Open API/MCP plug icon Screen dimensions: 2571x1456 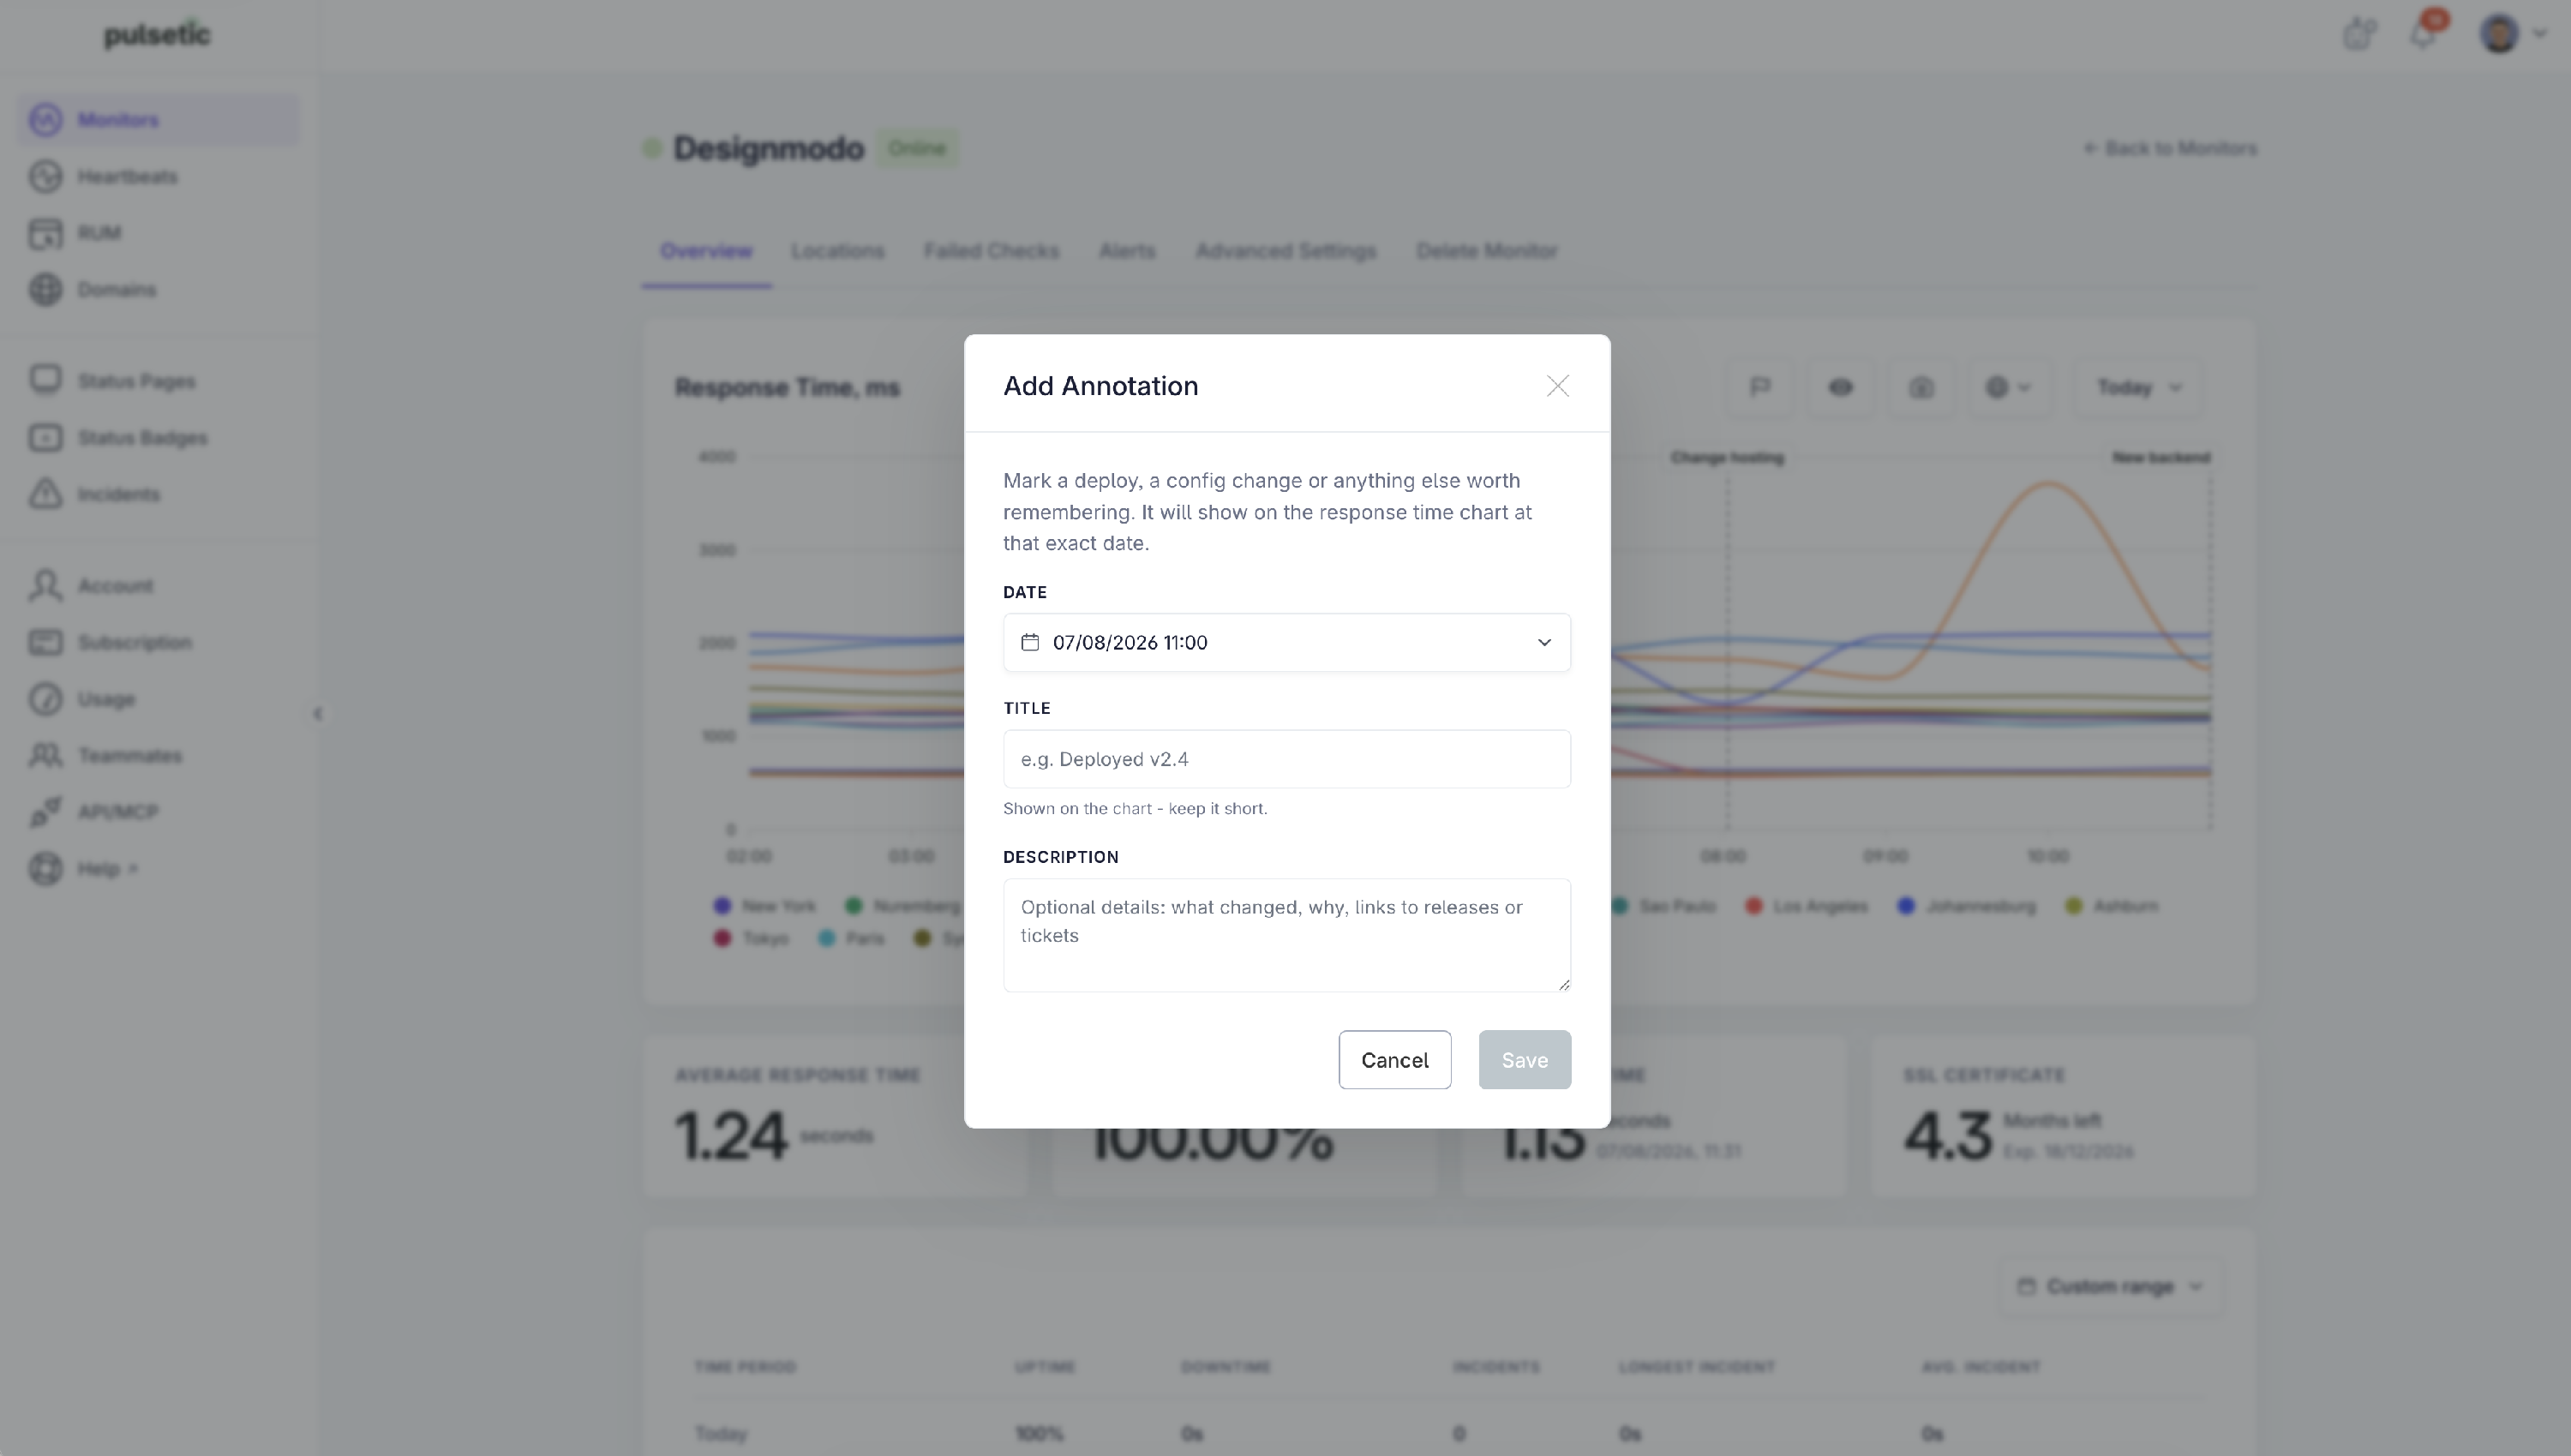tap(45, 812)
